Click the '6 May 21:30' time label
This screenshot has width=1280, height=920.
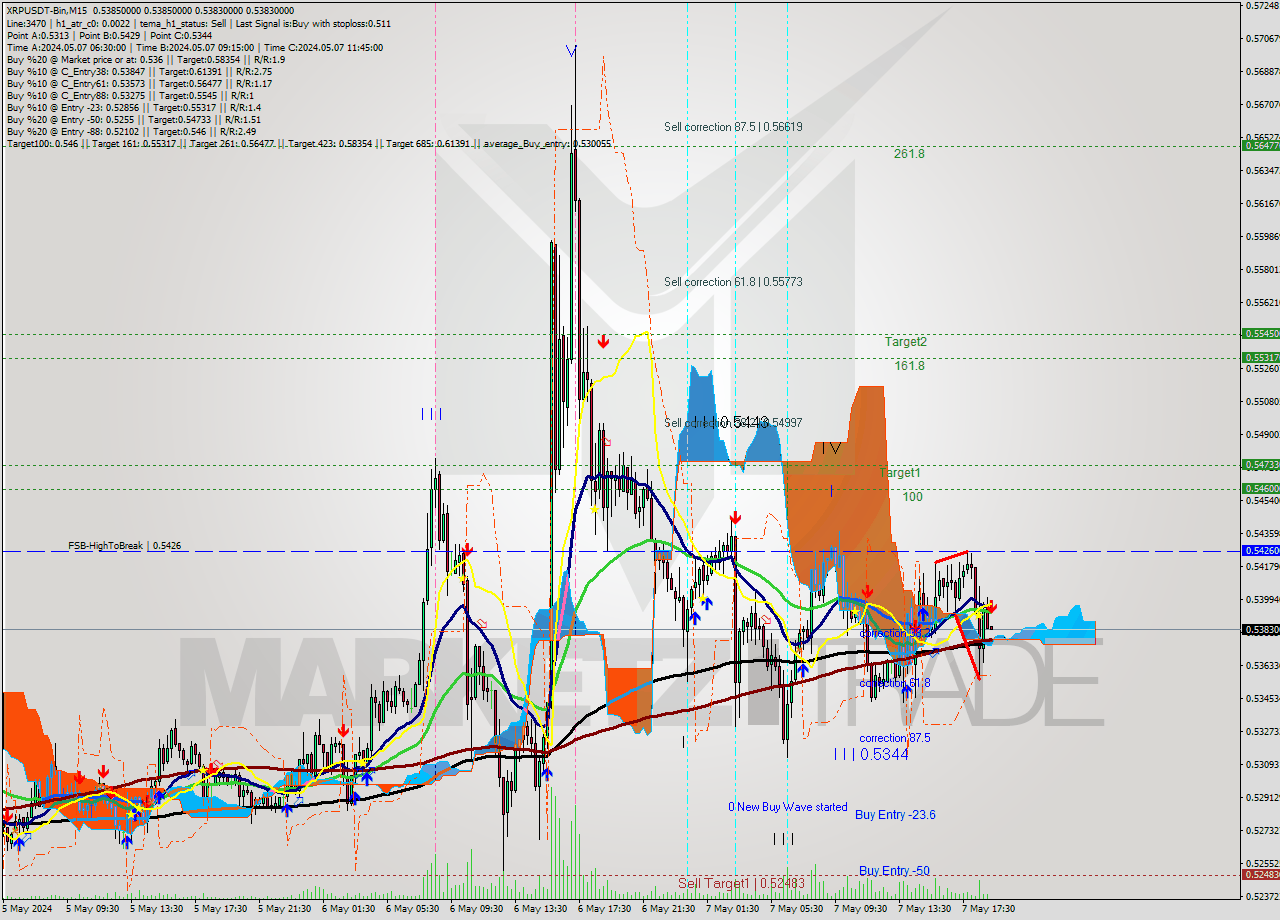[669, 909]
